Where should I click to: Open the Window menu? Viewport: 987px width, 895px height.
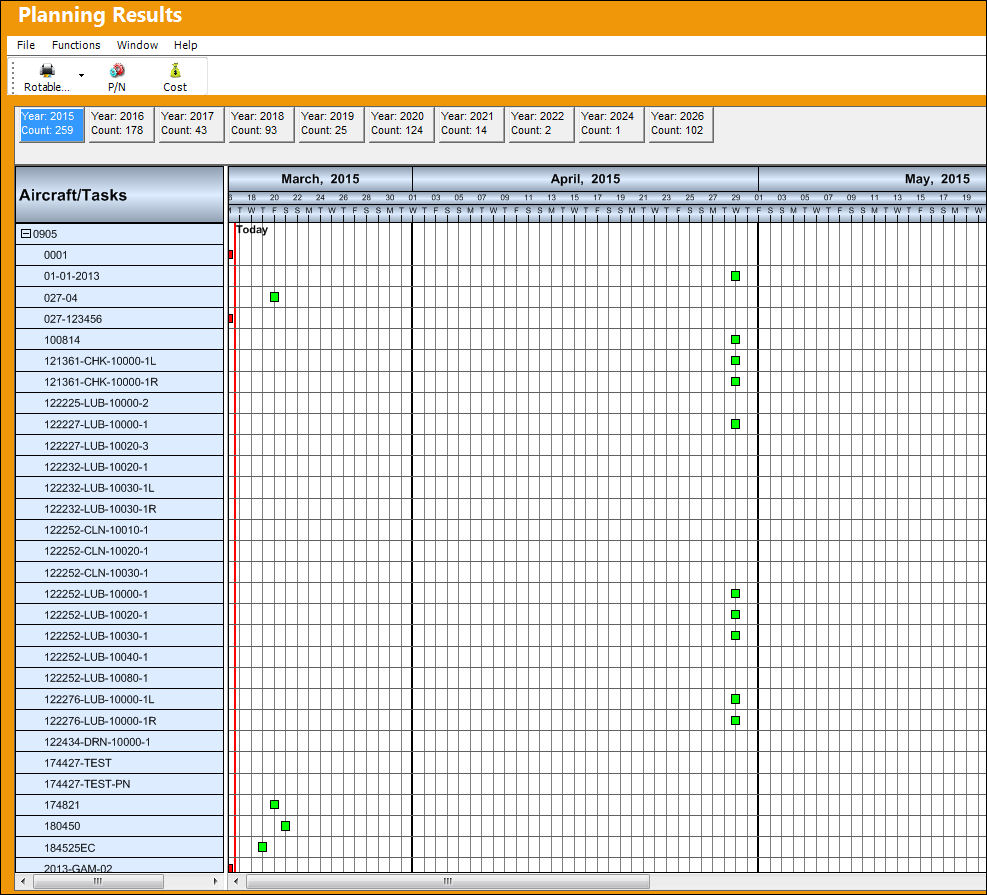pyautogui.click(x=137, y=45)
